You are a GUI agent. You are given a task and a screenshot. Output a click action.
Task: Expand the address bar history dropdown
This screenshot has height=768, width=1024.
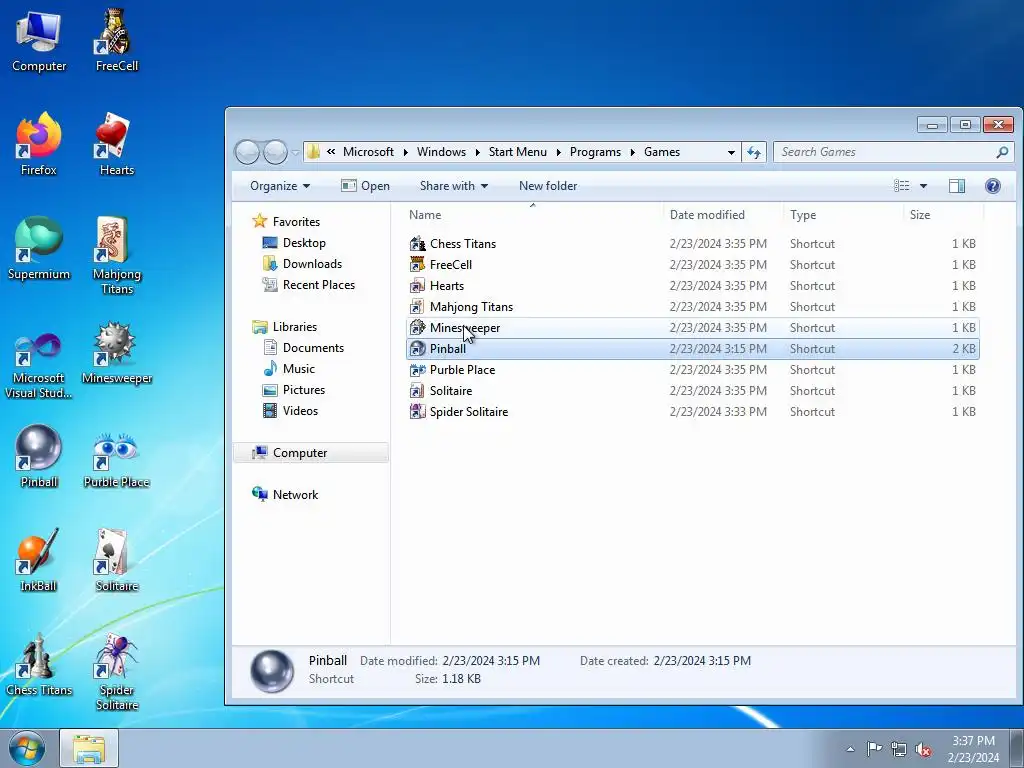click(731, 152)
